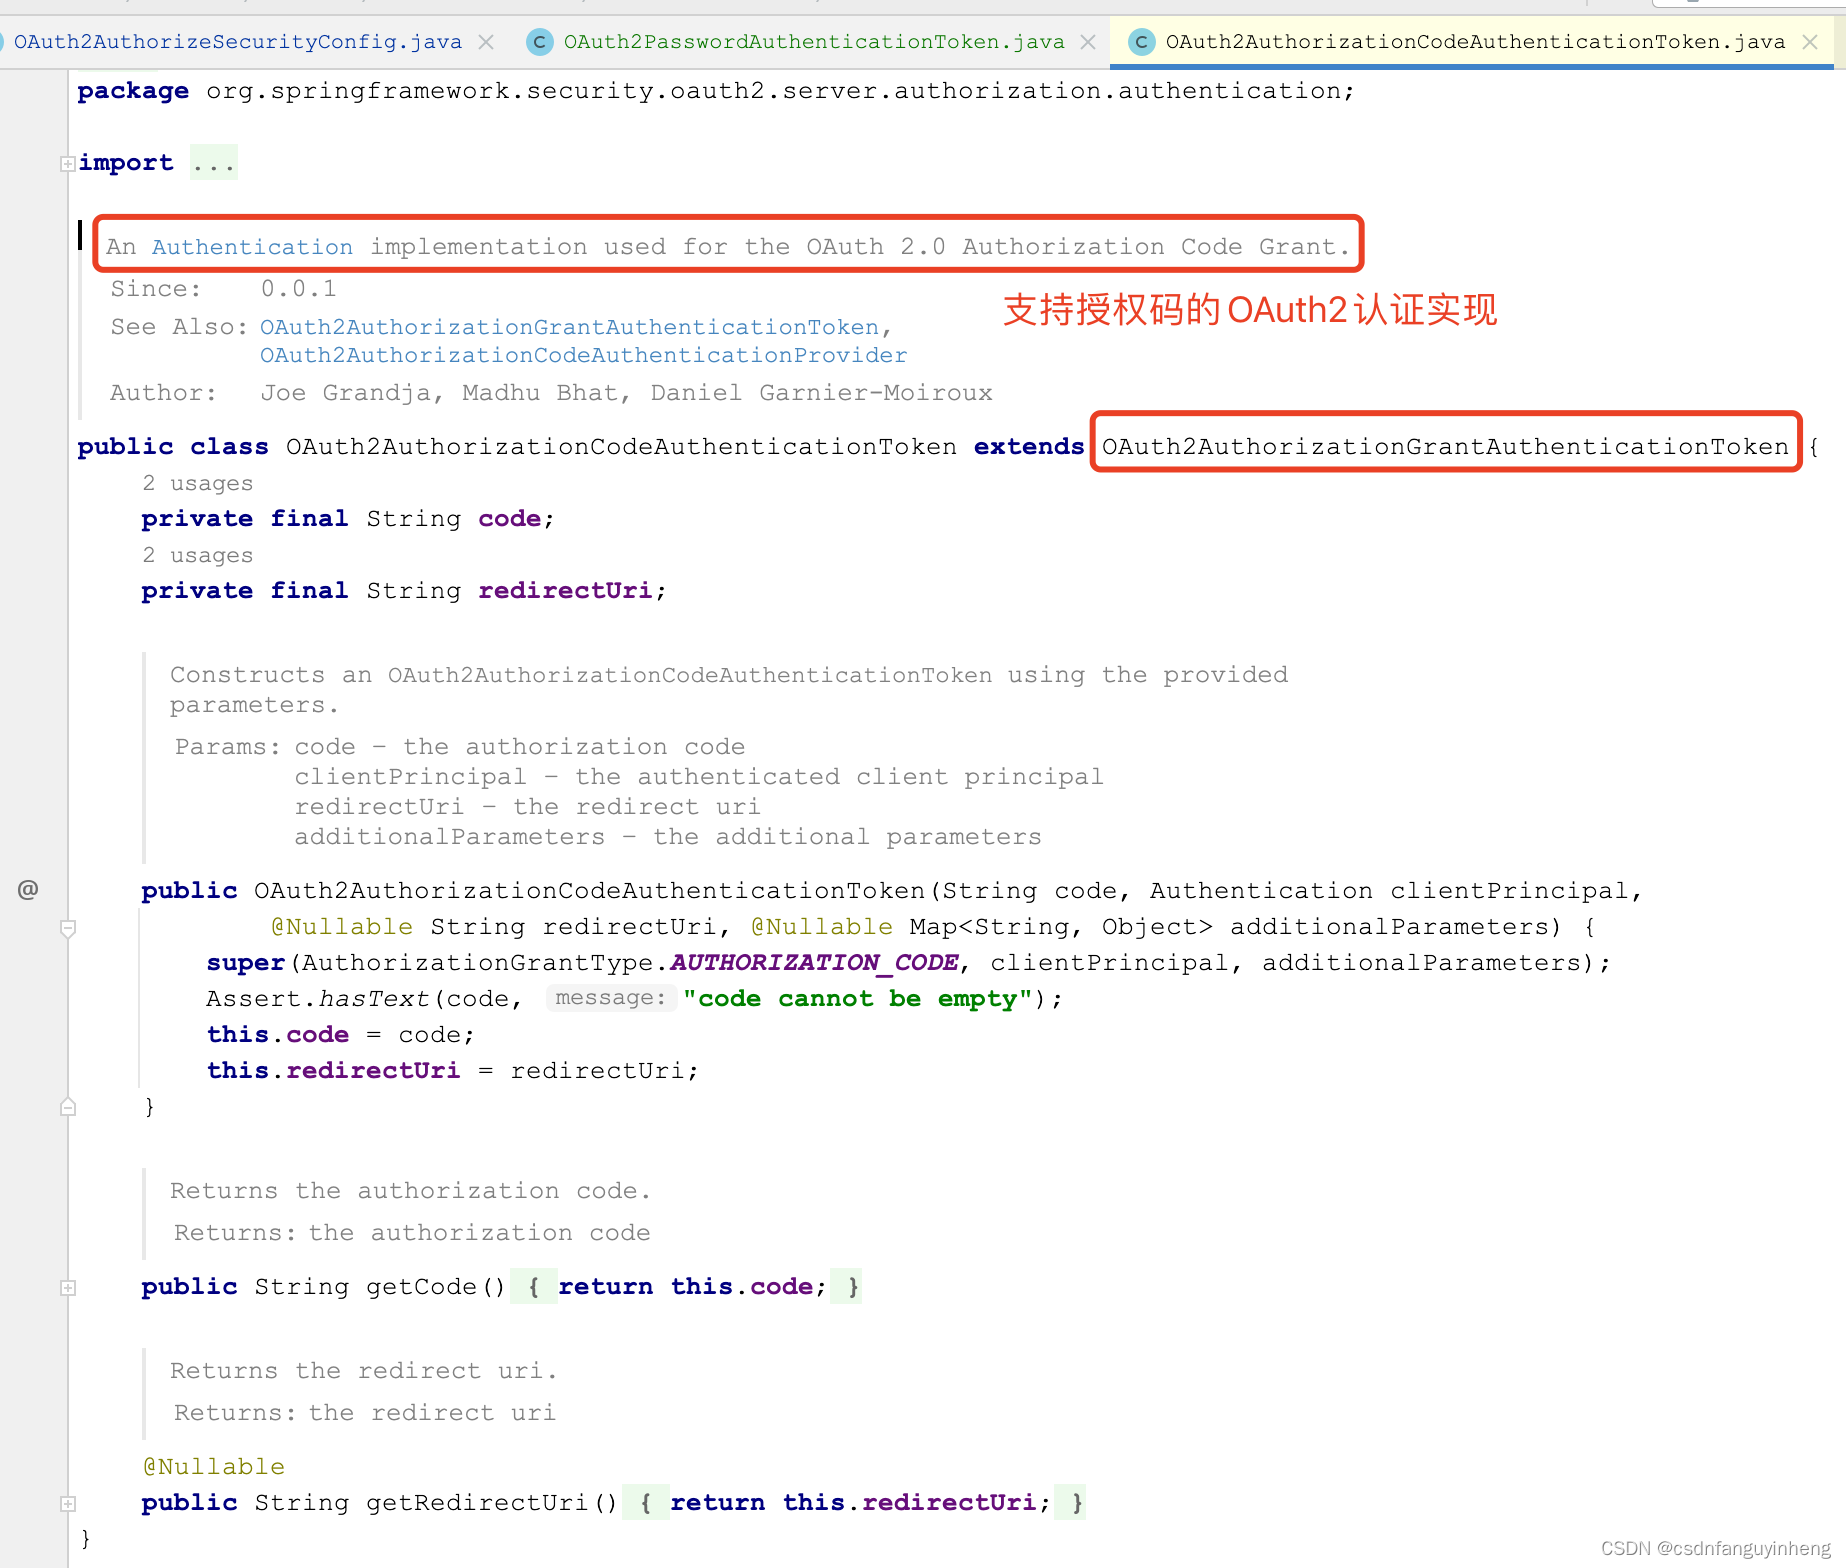Click the "code cannot be empty" string
Screen dimensions: 1846x1568
point(859,999)
